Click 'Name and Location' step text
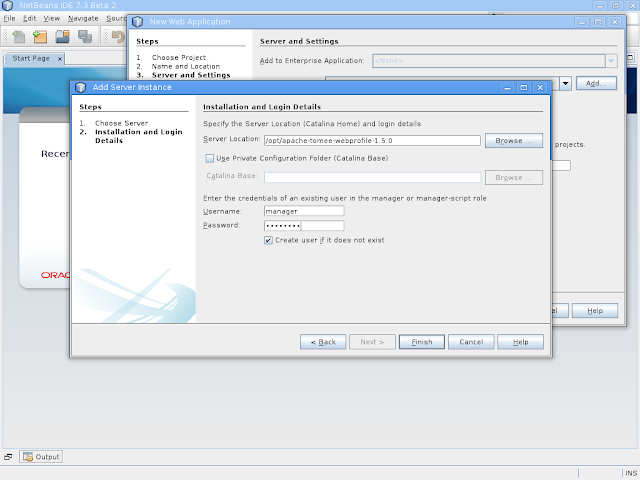 [186, 66]
